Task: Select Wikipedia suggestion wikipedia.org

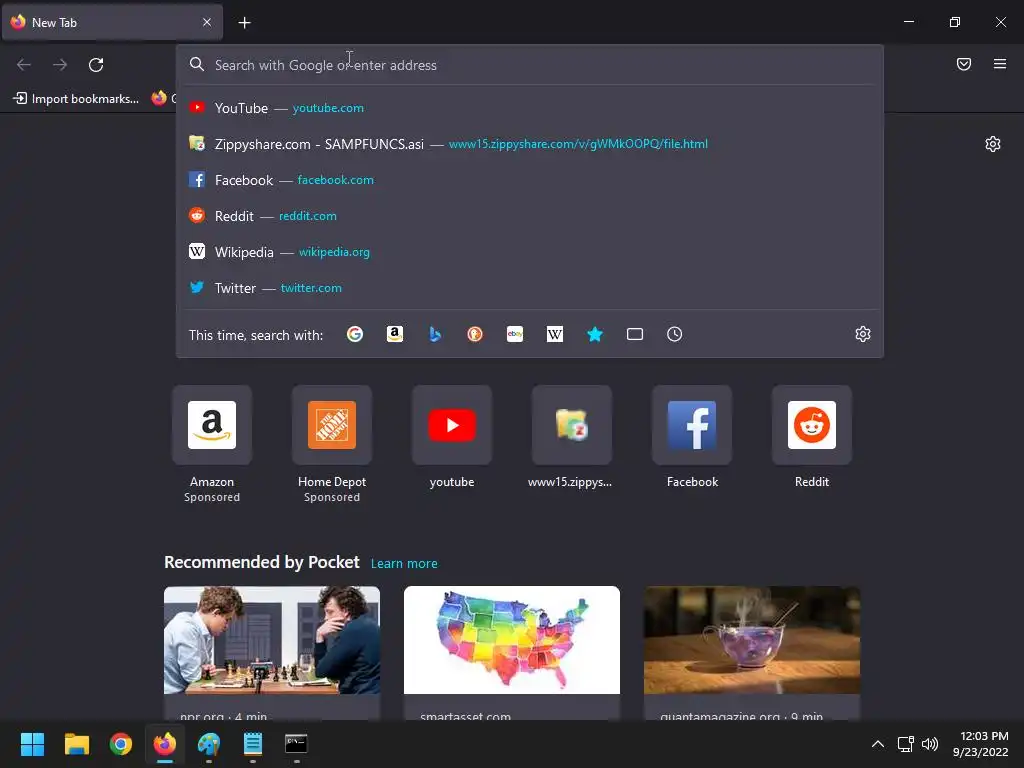Action: (x=530, y=251)
